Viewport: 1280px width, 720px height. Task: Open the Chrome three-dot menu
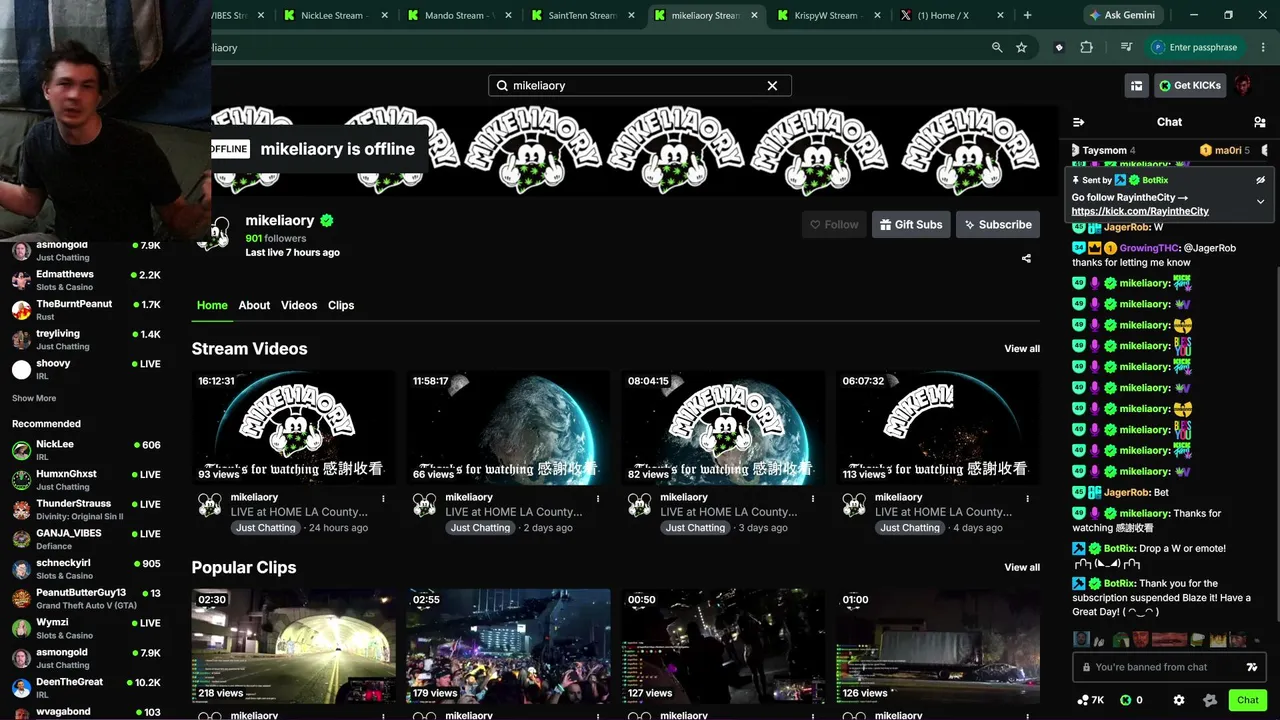point(1261,47)
